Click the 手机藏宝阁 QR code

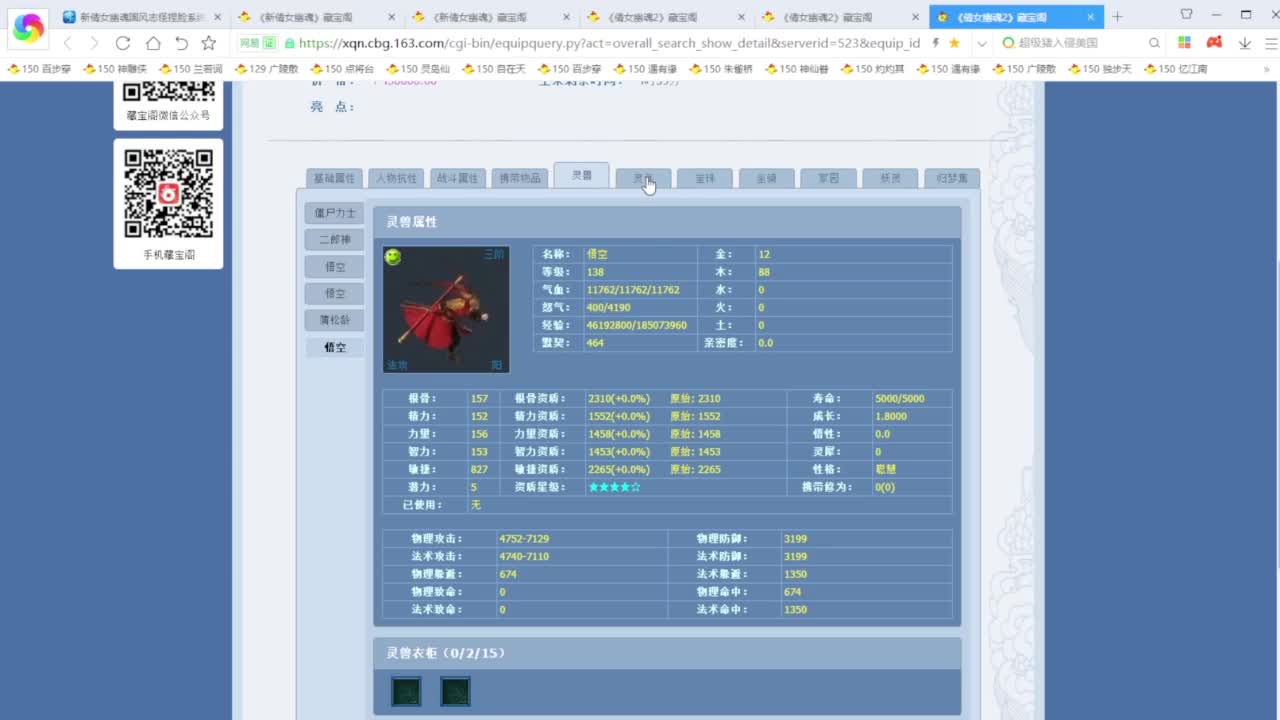[168, 193]
